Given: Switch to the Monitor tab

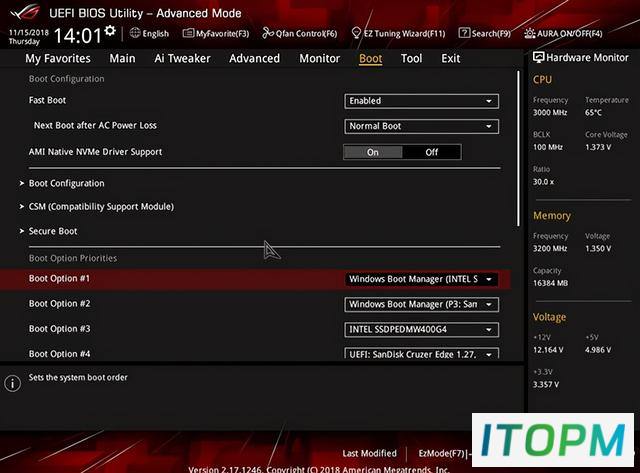Looking at the screenshot, I should 319,58.
